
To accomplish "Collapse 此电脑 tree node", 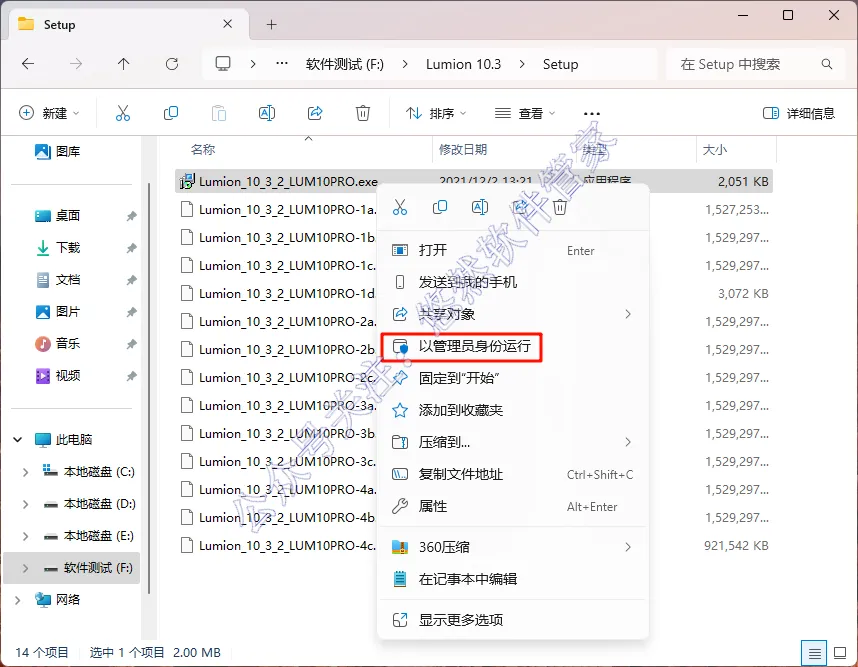I will pos(18,439).
